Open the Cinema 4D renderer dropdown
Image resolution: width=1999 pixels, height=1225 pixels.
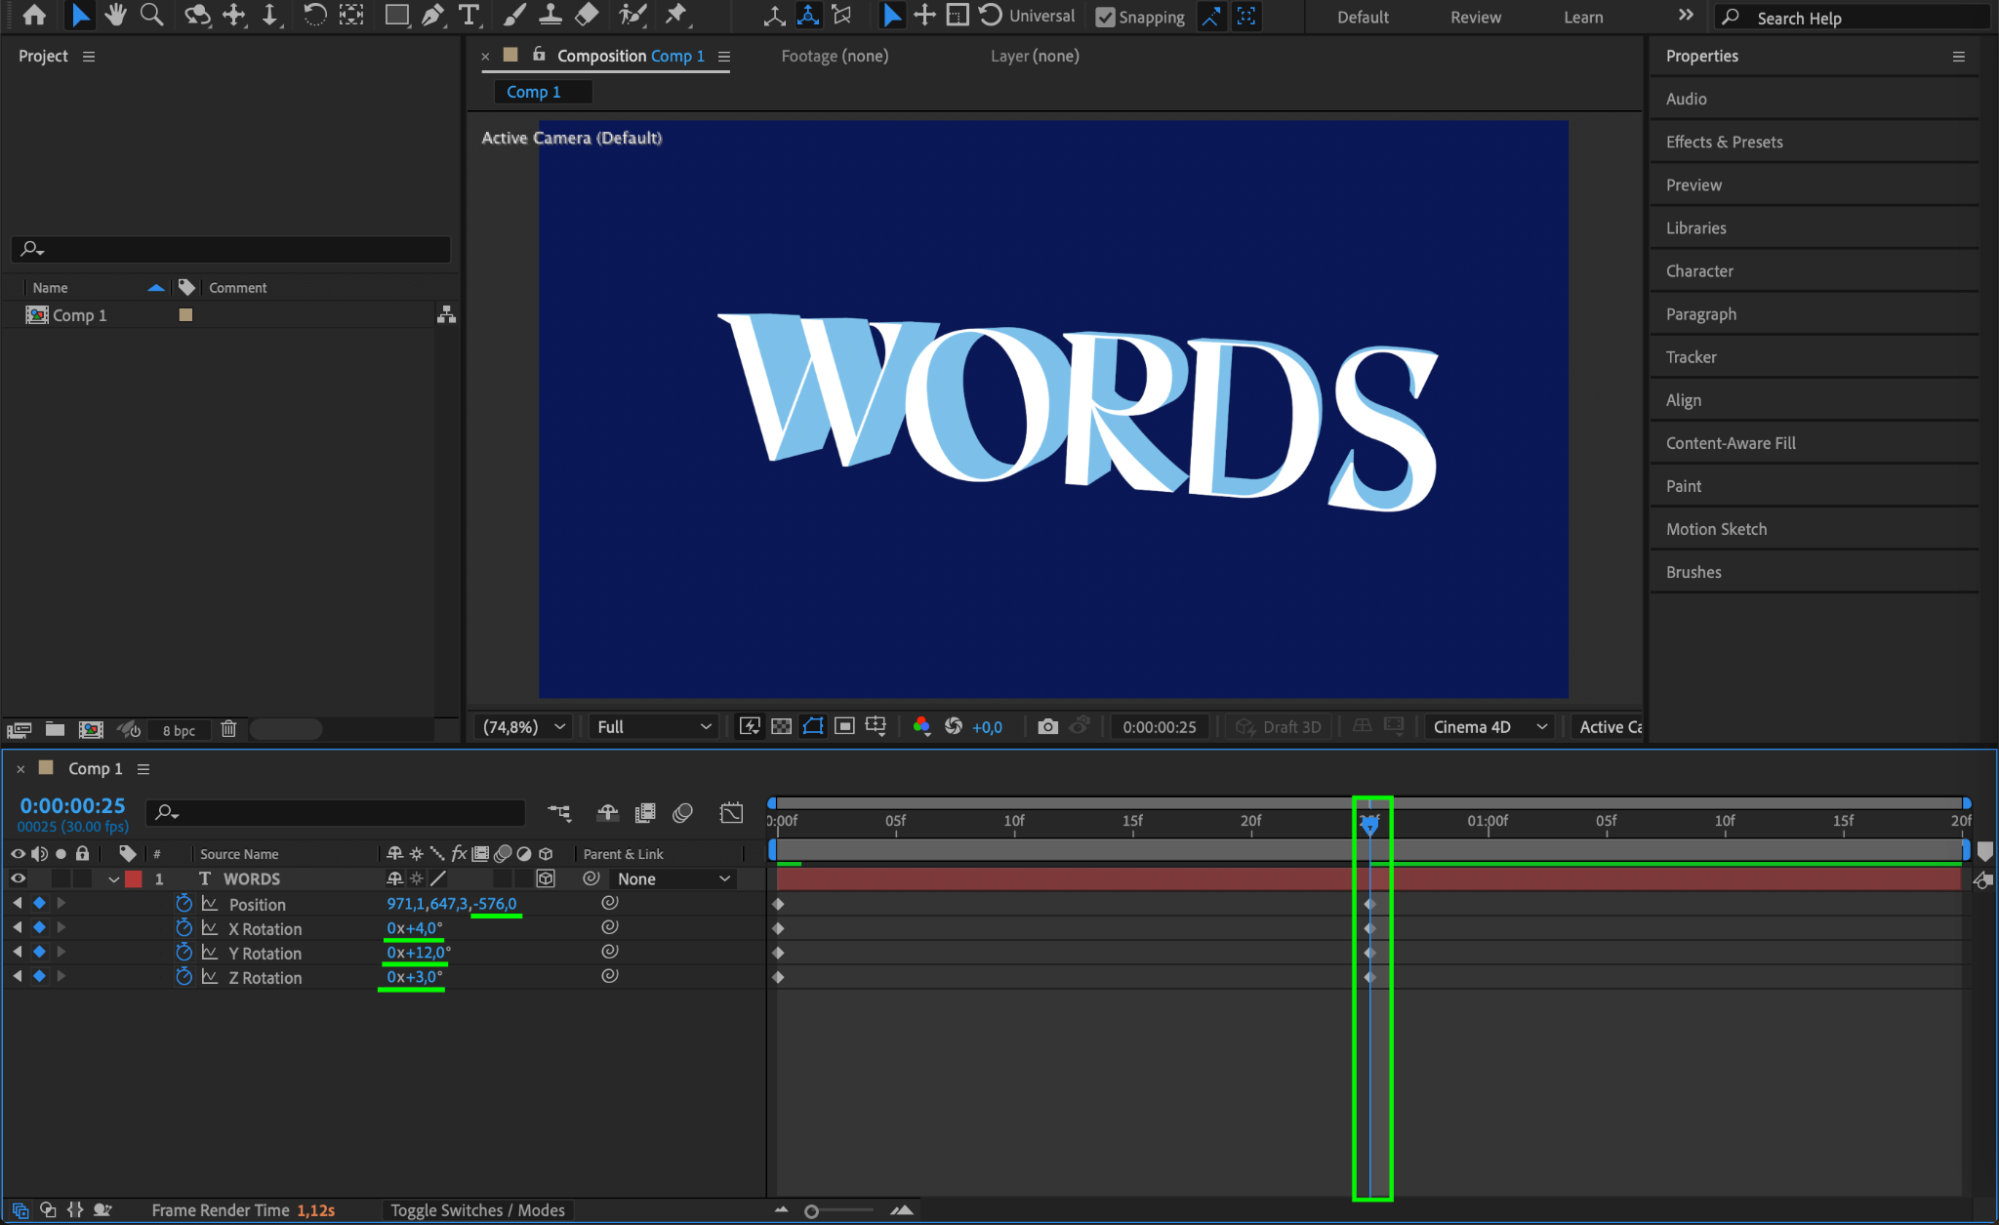click(1490, 727)
